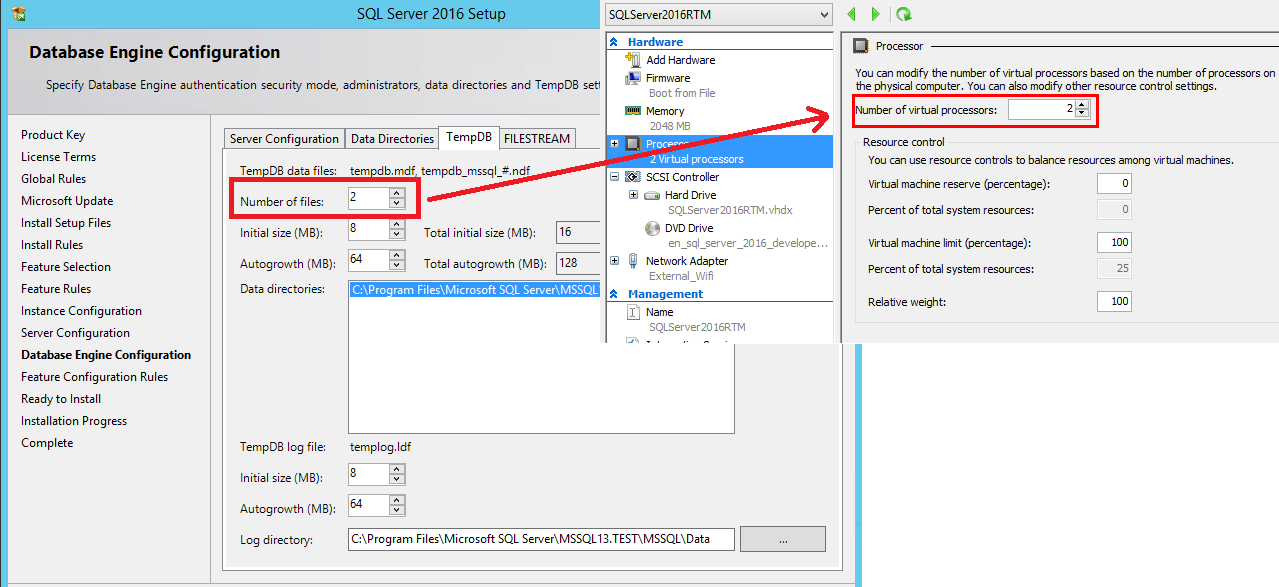
Task: Go forward with the green right arrow
Action: (876, 14)
